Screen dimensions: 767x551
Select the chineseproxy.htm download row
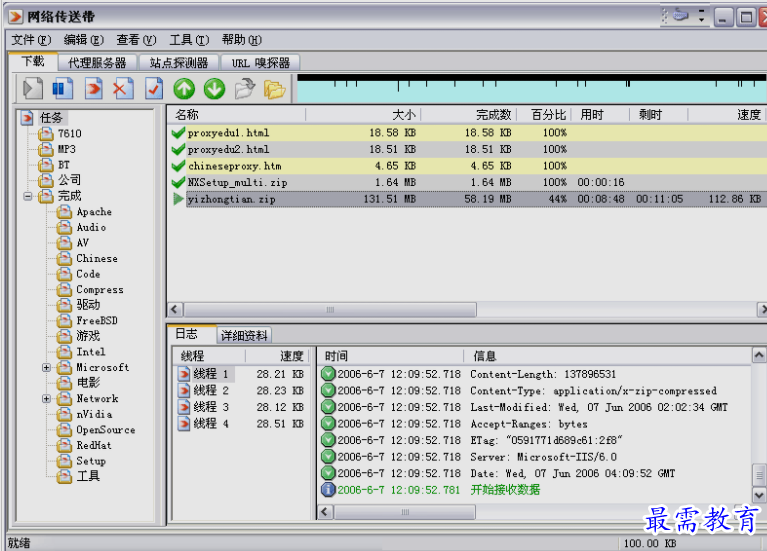coord(468,166)
